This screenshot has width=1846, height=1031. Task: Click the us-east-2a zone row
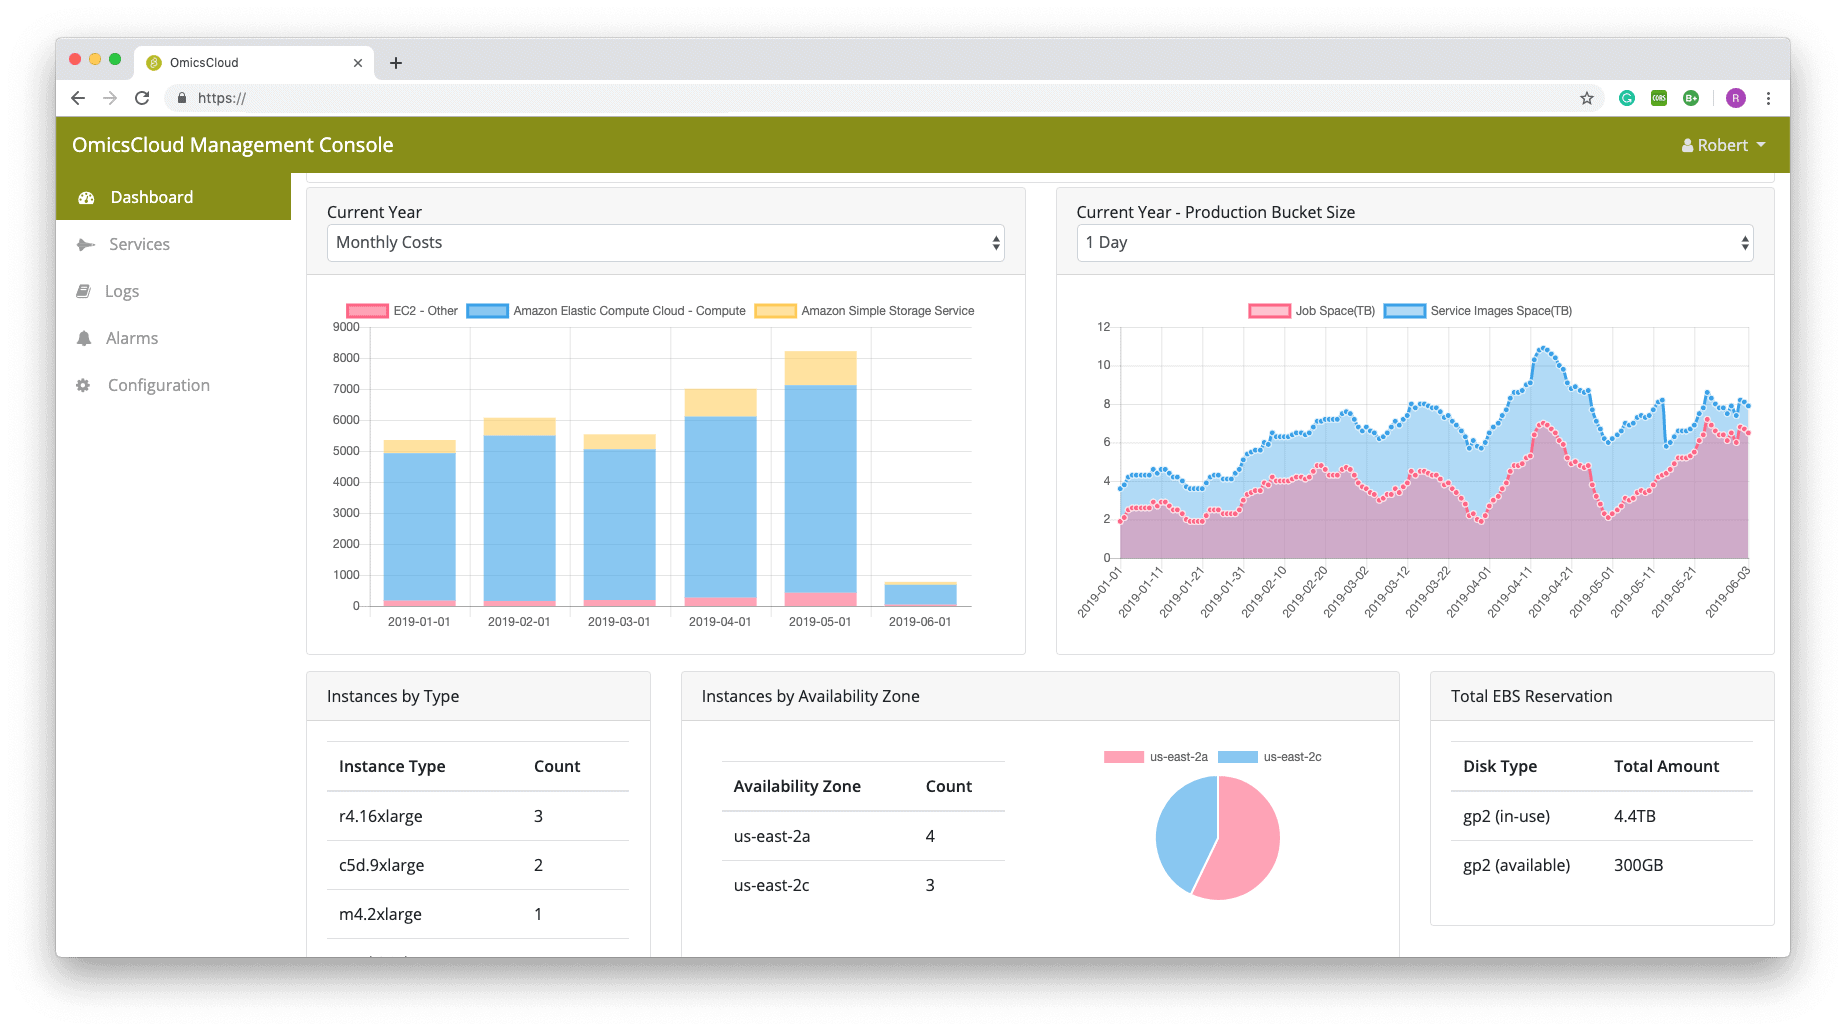tap(863, 836)
